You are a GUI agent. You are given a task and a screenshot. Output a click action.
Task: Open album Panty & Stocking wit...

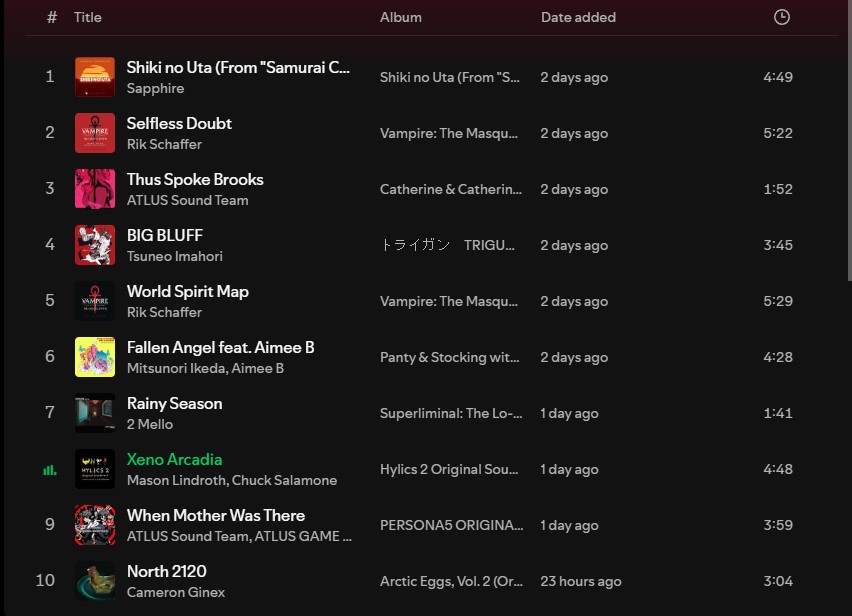pyautogui.click(x=449, y=357)
